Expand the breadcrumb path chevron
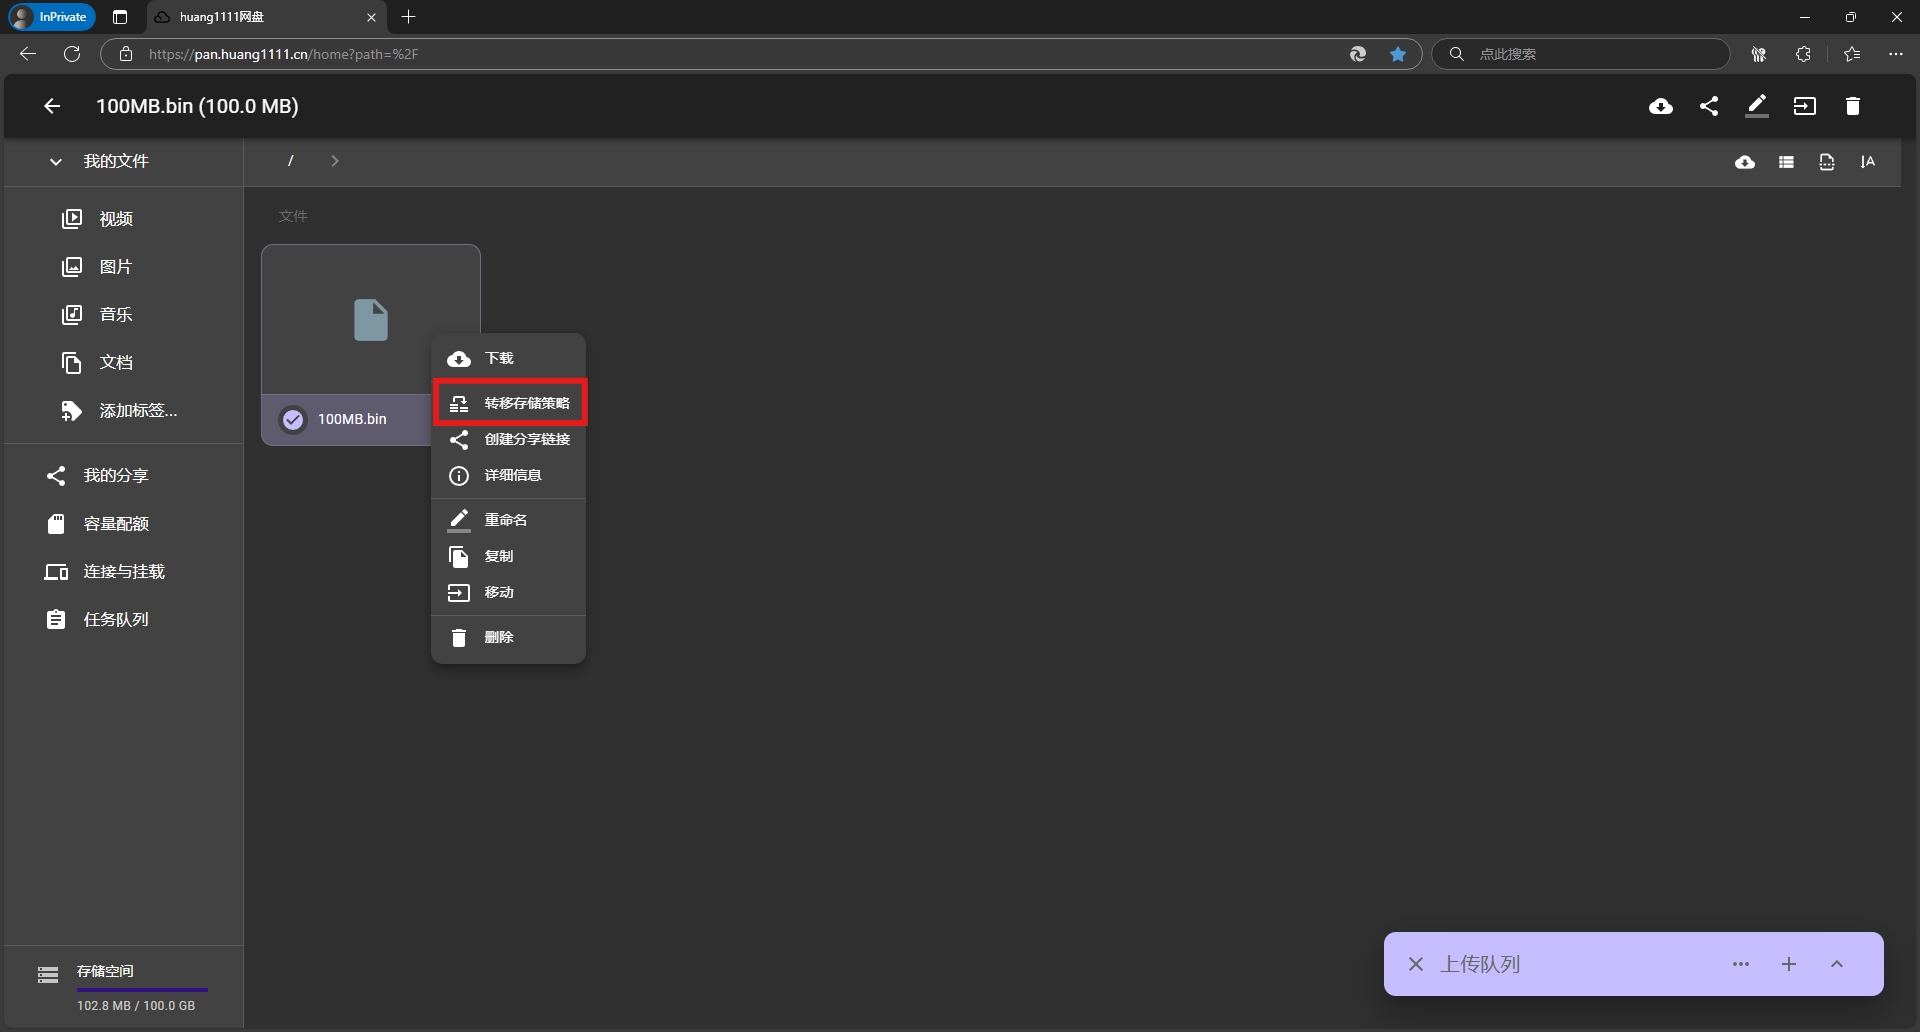The height and width of the screenshot is (1032, 1920). click(x=335, y=161)
